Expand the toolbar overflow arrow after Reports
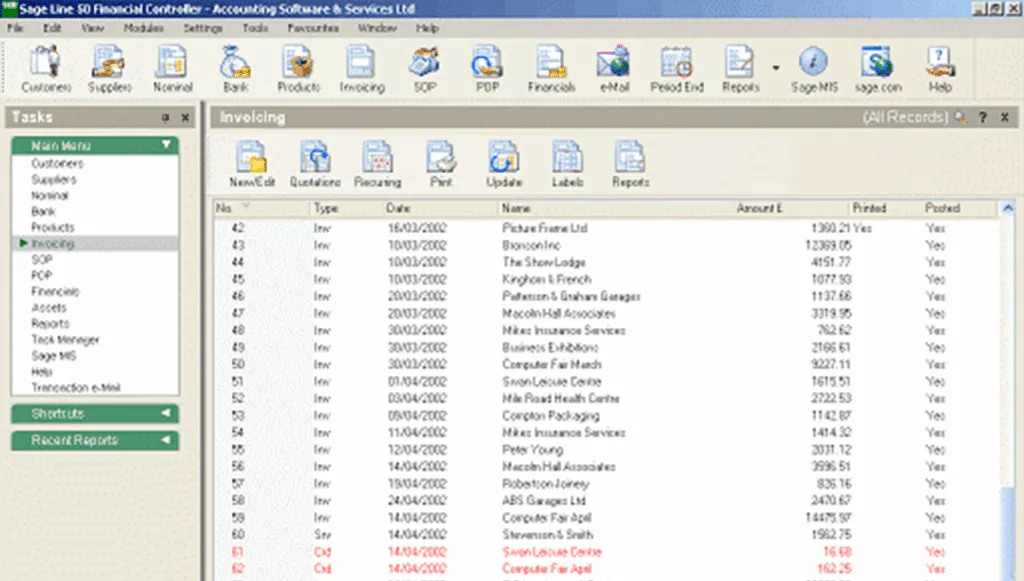Screen dimensions: 1024x581 point(776,68)
